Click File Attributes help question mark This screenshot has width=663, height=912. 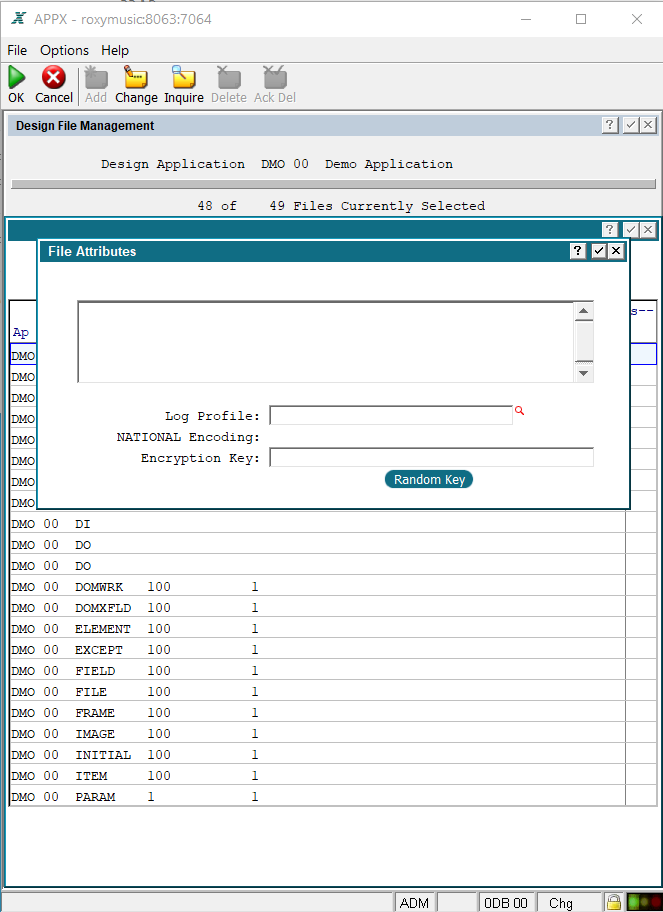pos(578,251)
